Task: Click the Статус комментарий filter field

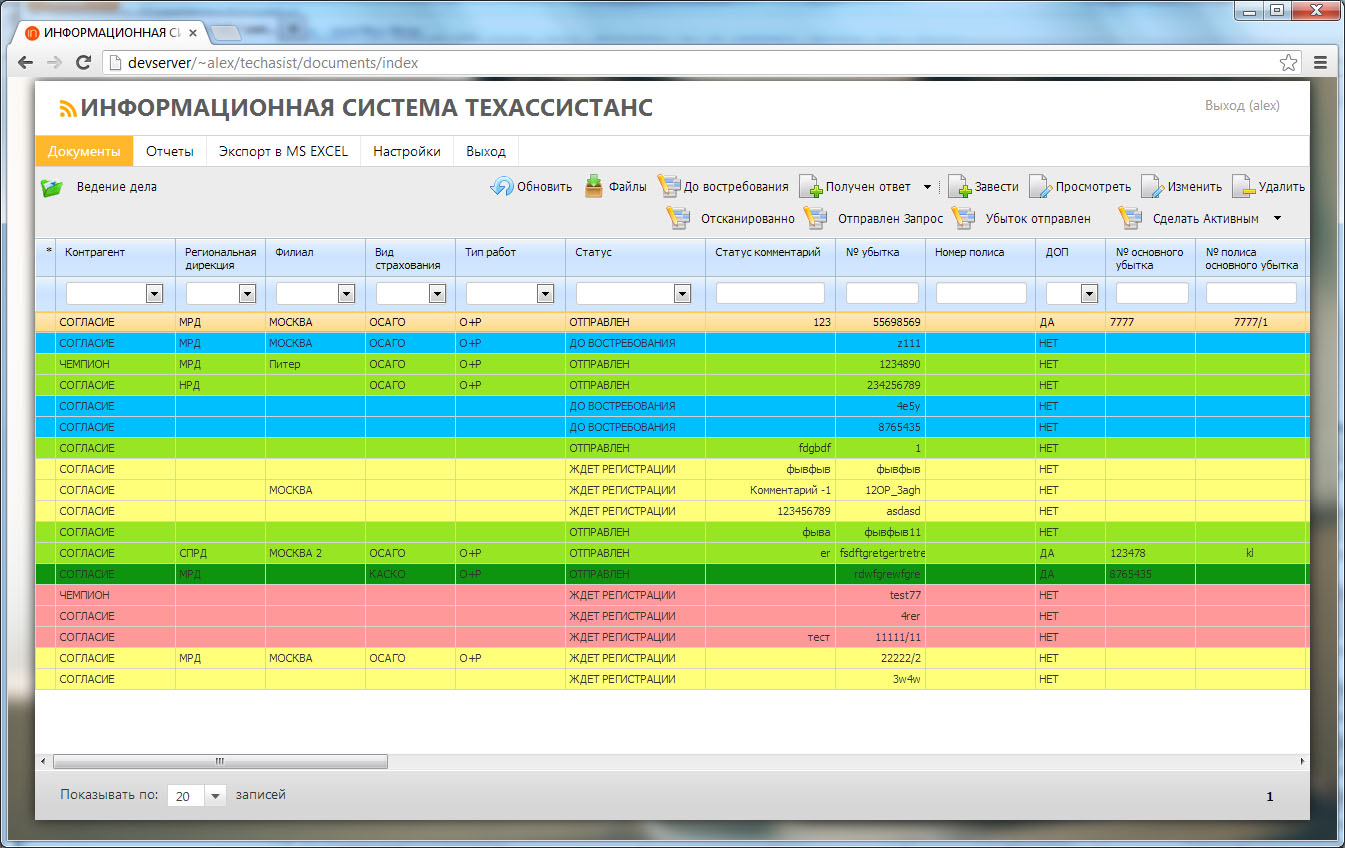Action: [770, 293]
